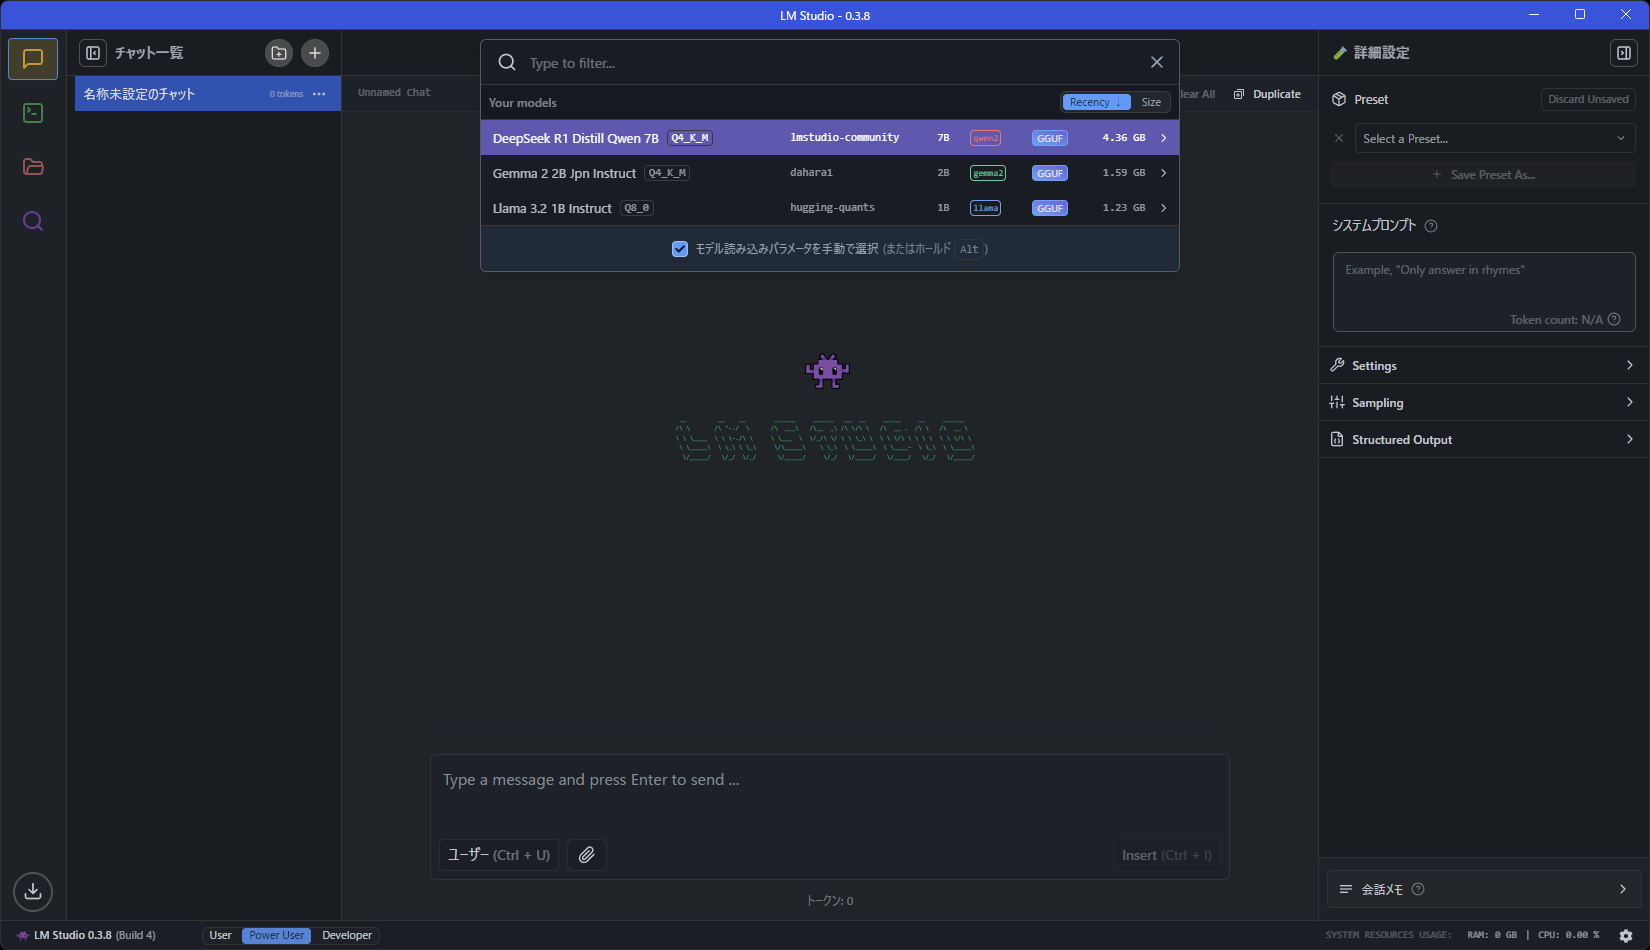The width and height of the screenshot is (1650, 950).
Task: Click the Duplicate chat button
Action: 1267,94
